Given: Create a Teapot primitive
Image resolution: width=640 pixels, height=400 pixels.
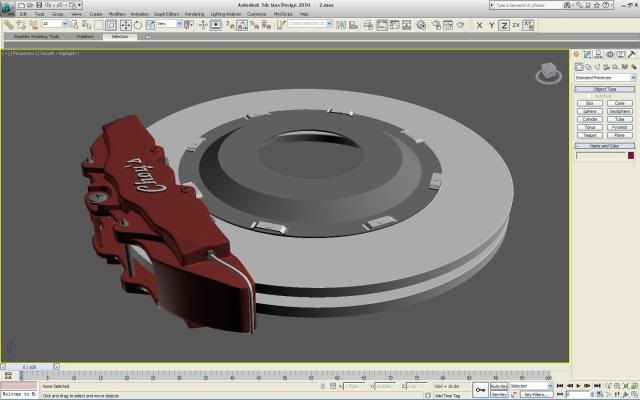Looking at the screenshot, I should point(590,135).
